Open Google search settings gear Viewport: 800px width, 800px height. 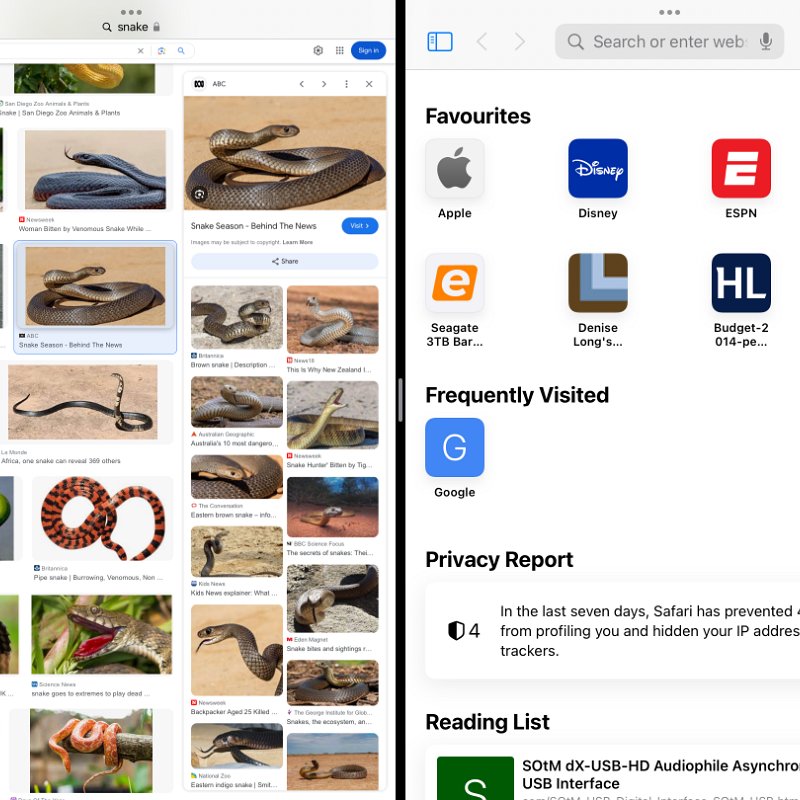coord(318,50)
